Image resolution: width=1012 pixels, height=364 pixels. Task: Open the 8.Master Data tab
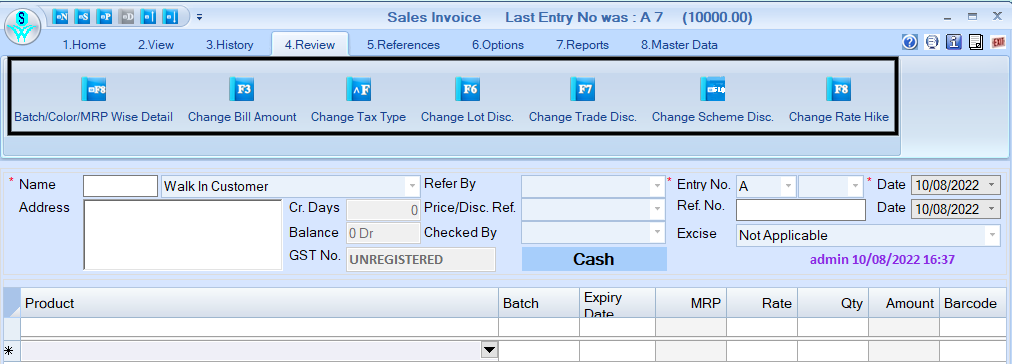(679, 45)
